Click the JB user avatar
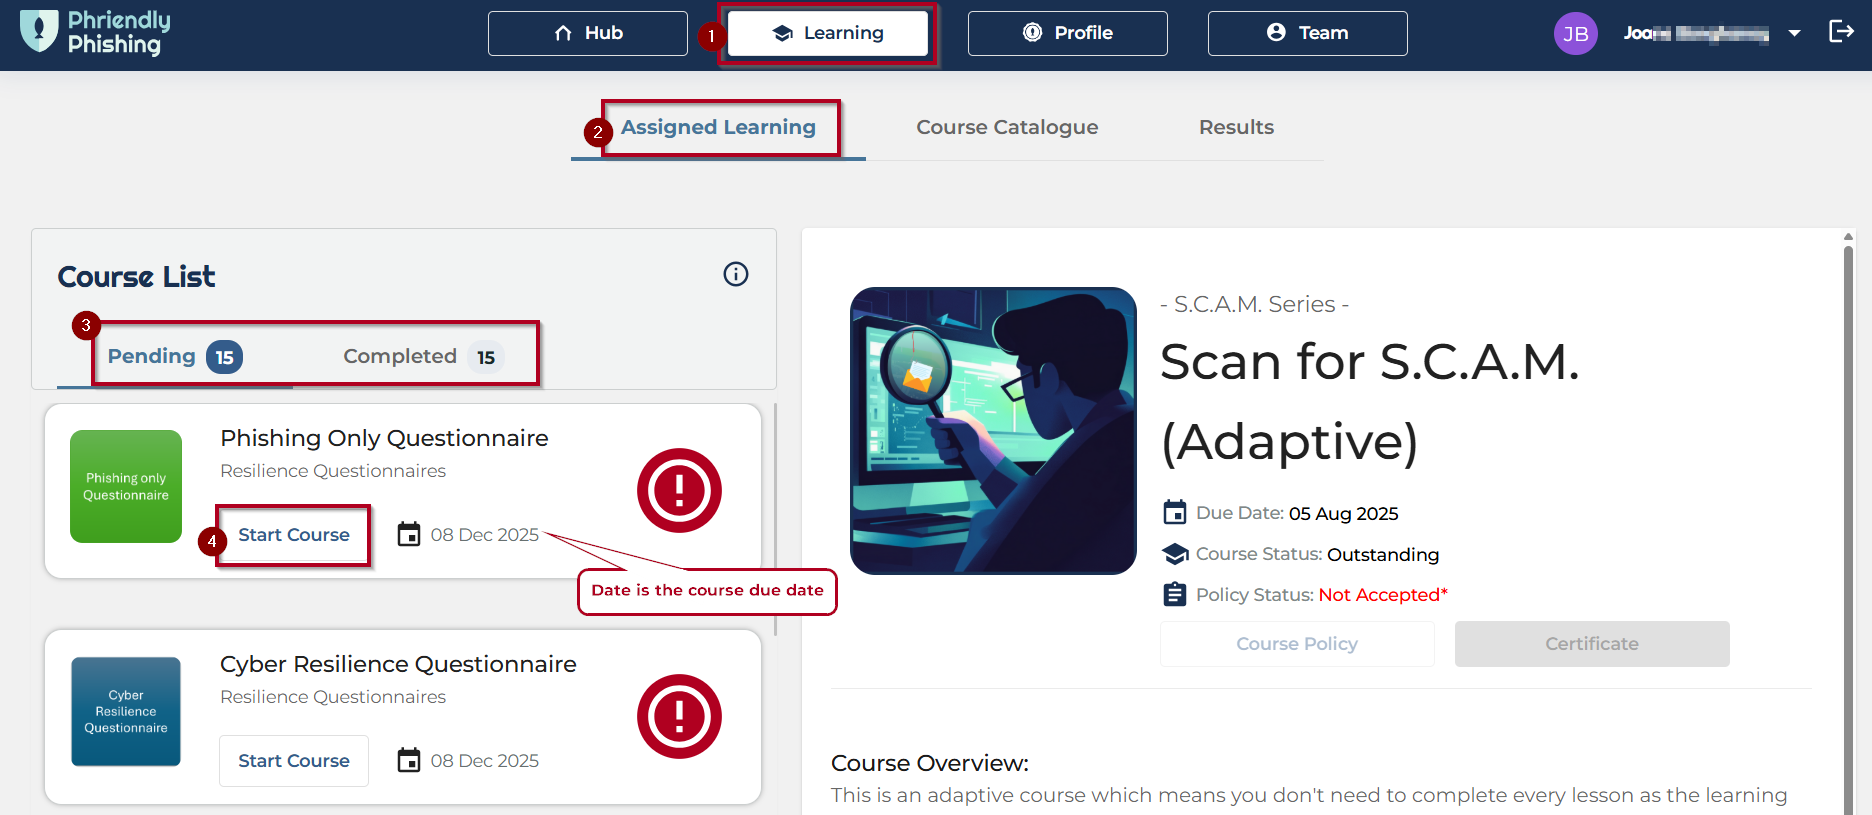 click(1575, 34)
